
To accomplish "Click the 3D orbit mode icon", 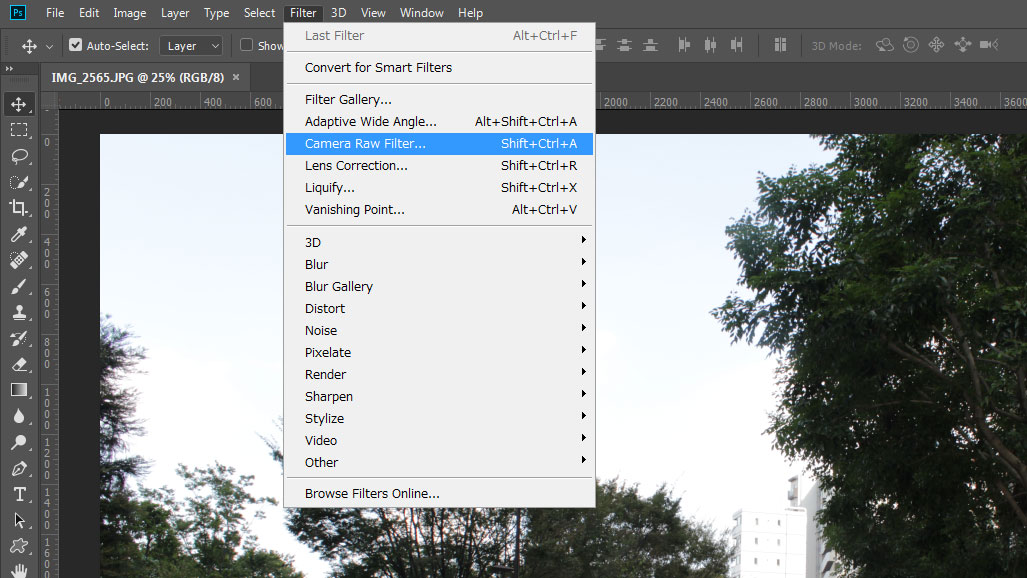I will pos(885,45).
